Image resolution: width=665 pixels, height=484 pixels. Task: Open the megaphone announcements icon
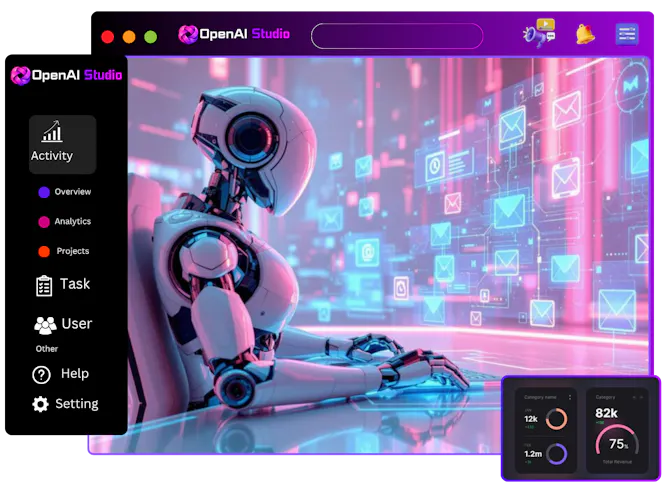coord(539,33)
